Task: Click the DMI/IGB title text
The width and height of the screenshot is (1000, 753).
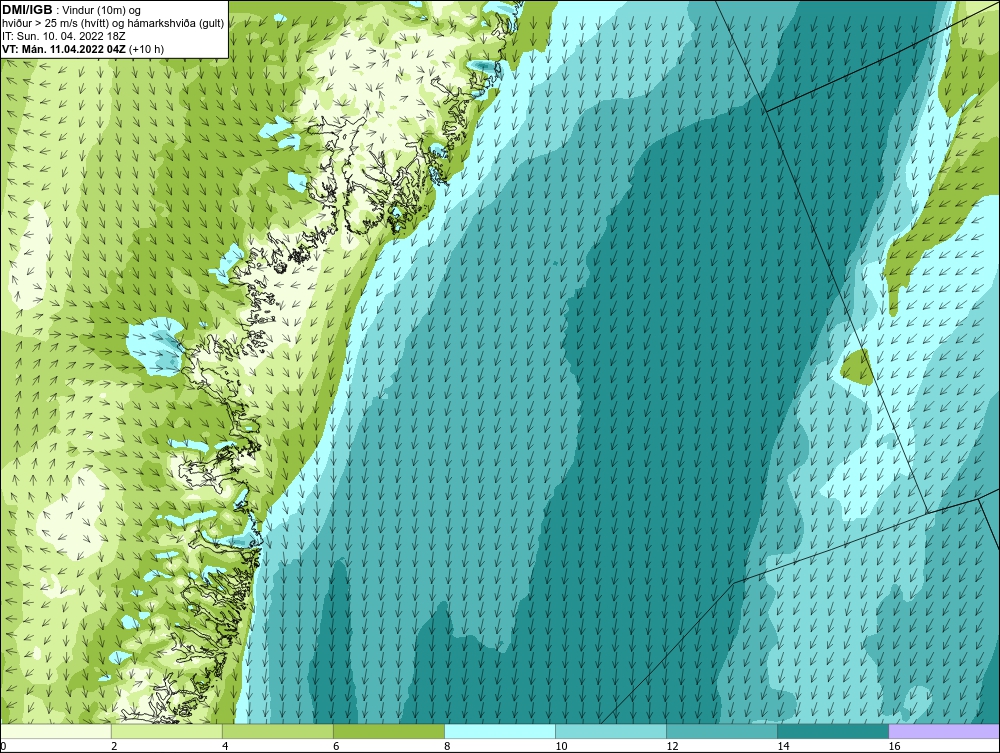Action: [27, 10]
